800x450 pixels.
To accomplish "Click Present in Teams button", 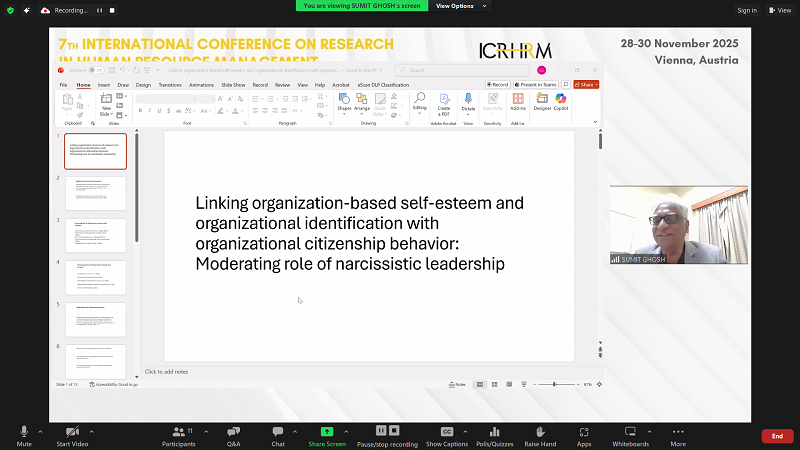I will [x=536, y=85].
